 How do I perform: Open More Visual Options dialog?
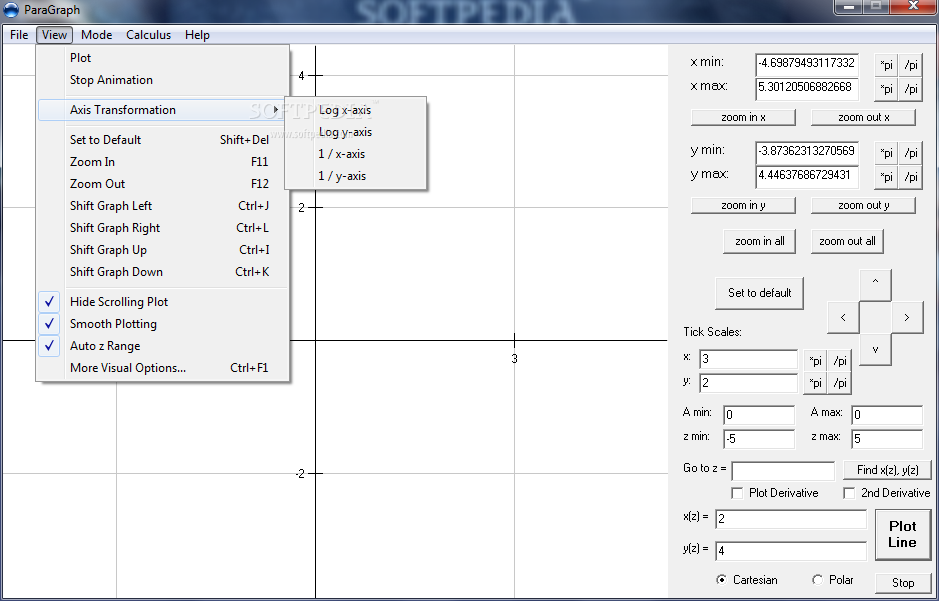163,368
